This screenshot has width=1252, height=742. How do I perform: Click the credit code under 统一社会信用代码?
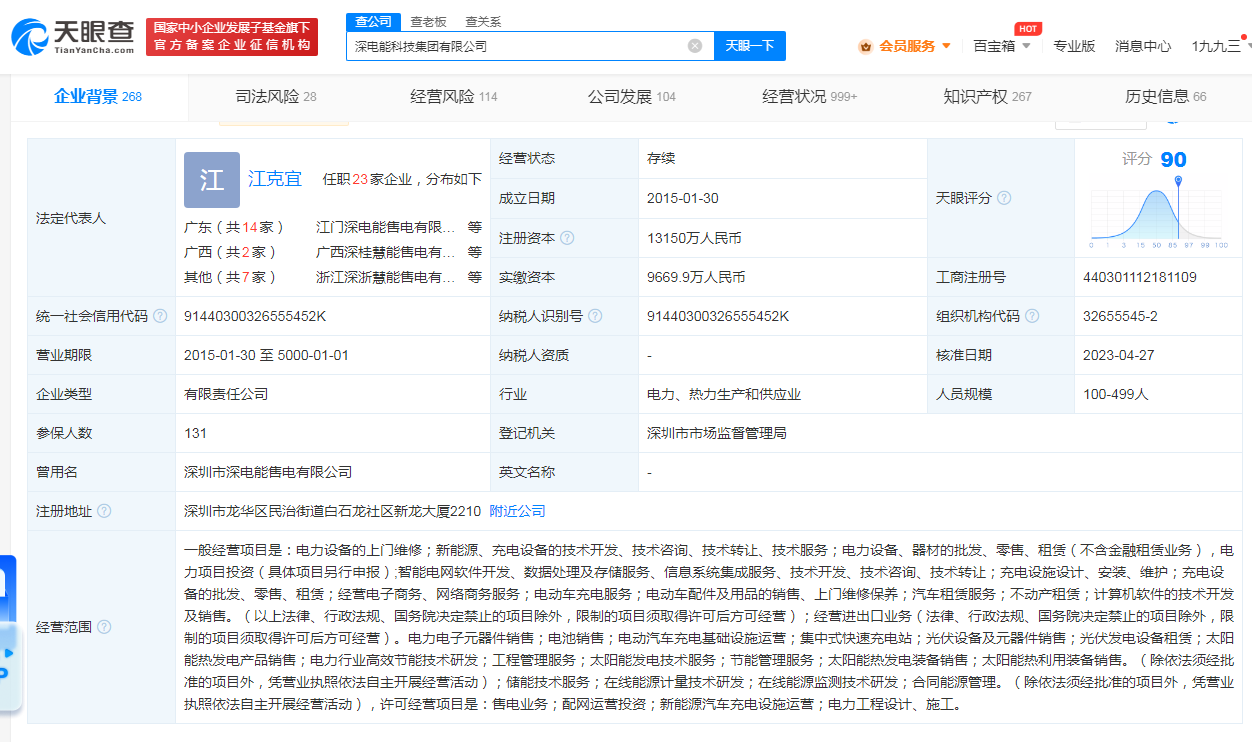click(x=255, y=316)
